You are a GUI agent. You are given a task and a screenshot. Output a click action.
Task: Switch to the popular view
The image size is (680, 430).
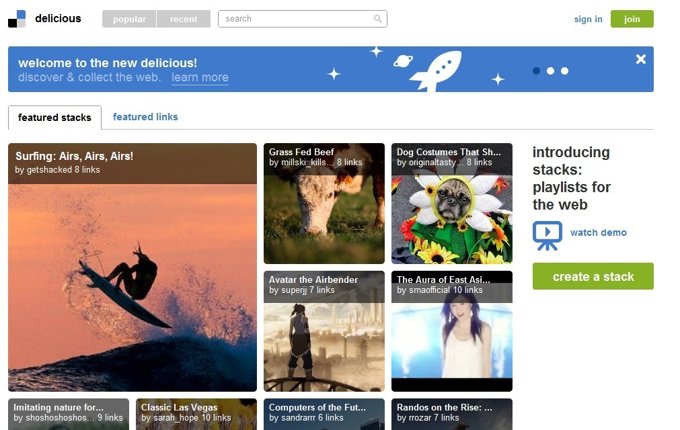point(129,19)
